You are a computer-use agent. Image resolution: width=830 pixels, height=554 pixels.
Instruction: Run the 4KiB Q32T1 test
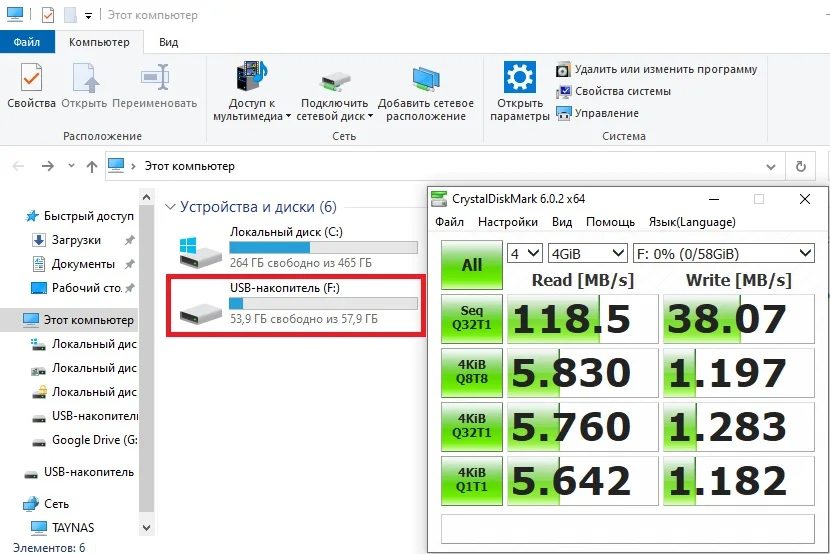coord(472,426)
